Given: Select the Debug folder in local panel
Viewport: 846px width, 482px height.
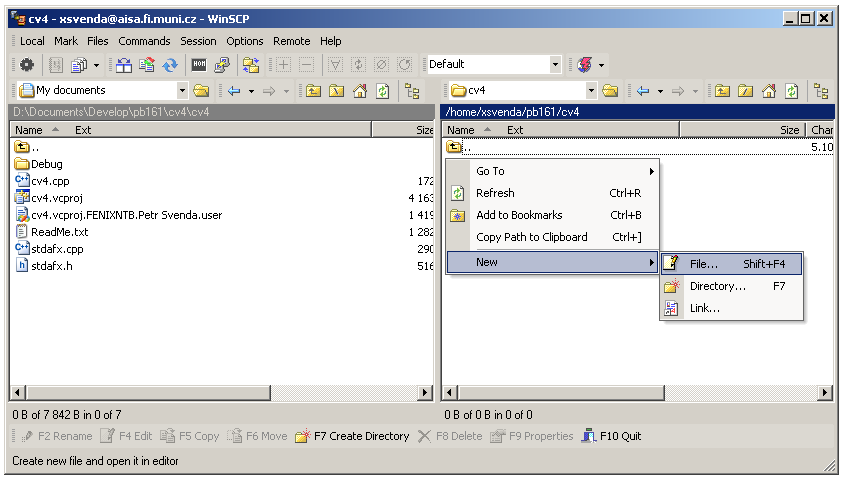Looking at the screenshot, I should (39, 164).
